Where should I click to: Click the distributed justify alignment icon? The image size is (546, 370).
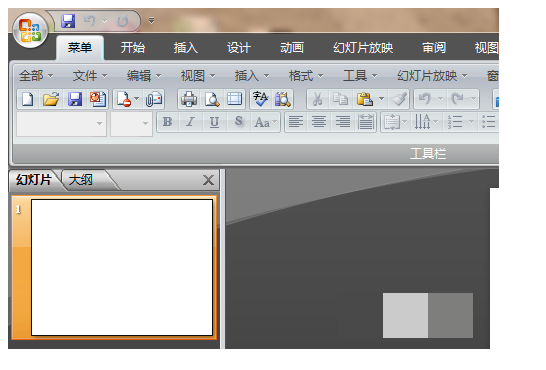pos(366,122)
